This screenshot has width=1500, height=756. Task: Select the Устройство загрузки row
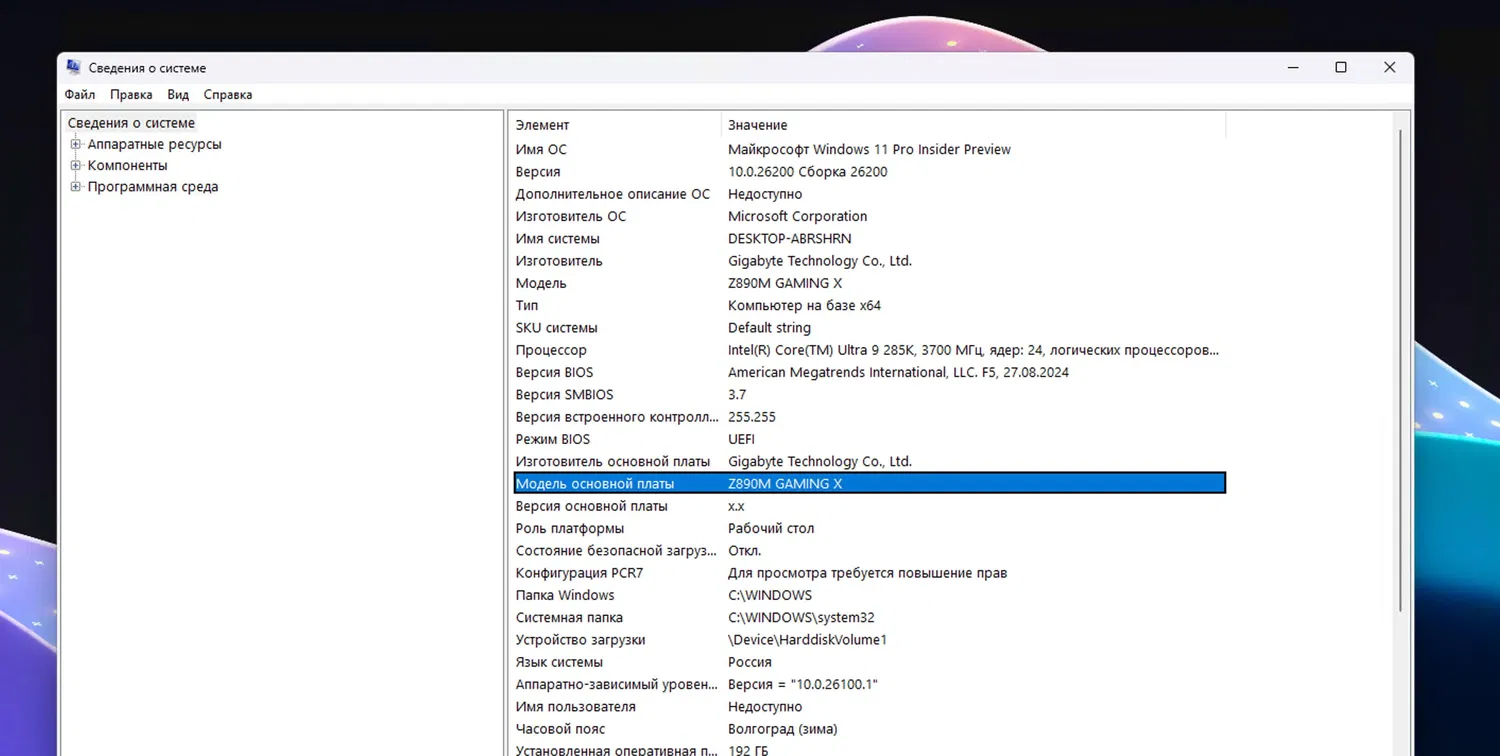(x=869, y=640)
